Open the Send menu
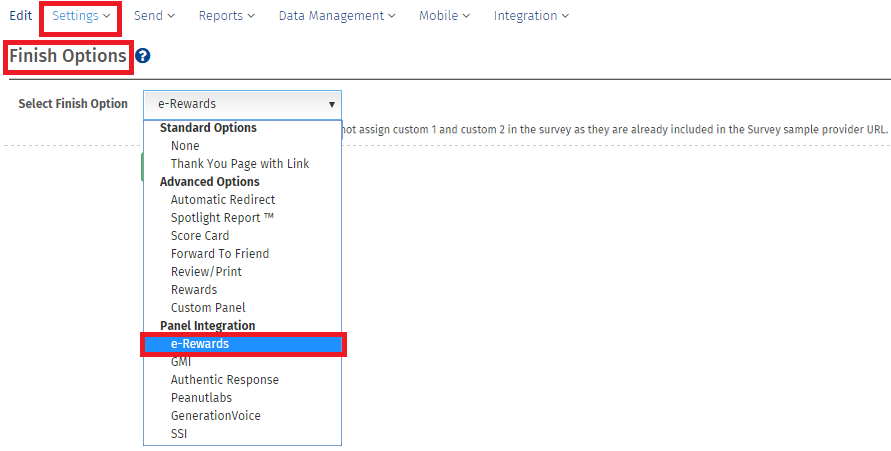The height and width of the screenshot is (451, 891). point(154,16)
